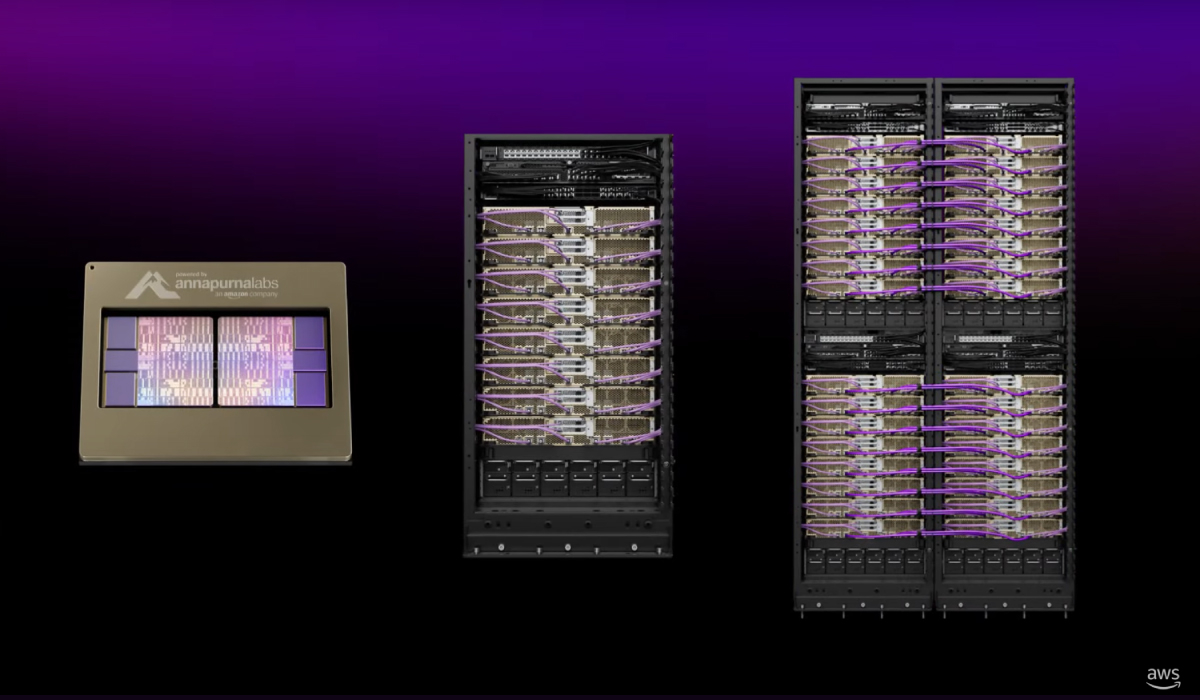Click the bottom base panel of single rack

click(567, 540)
